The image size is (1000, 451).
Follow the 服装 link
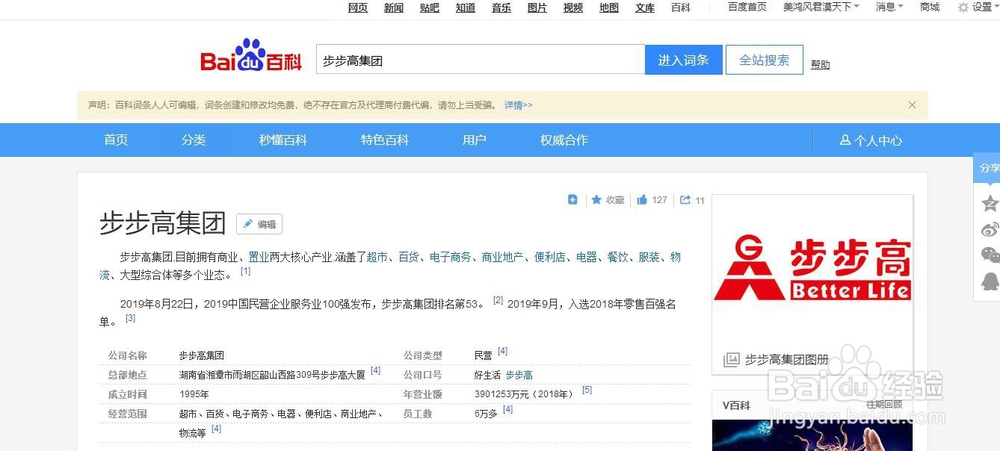point(649,257)
